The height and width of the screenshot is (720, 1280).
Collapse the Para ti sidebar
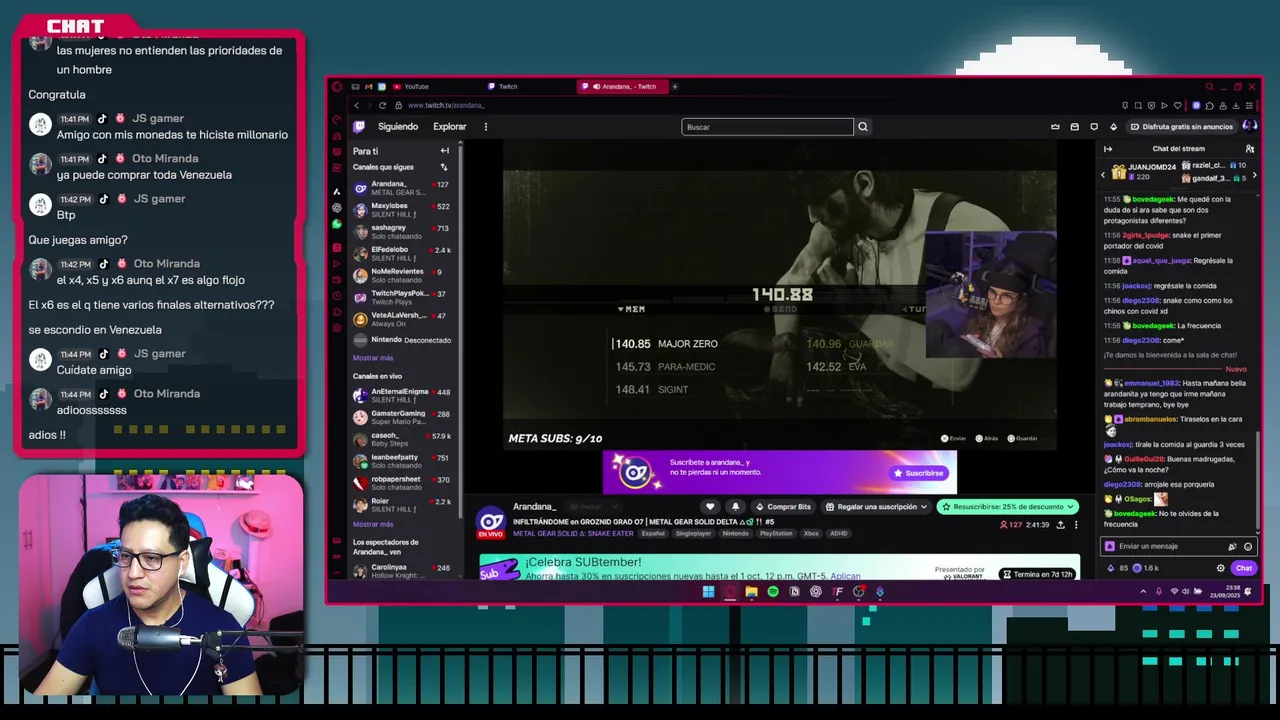[445, 151]
